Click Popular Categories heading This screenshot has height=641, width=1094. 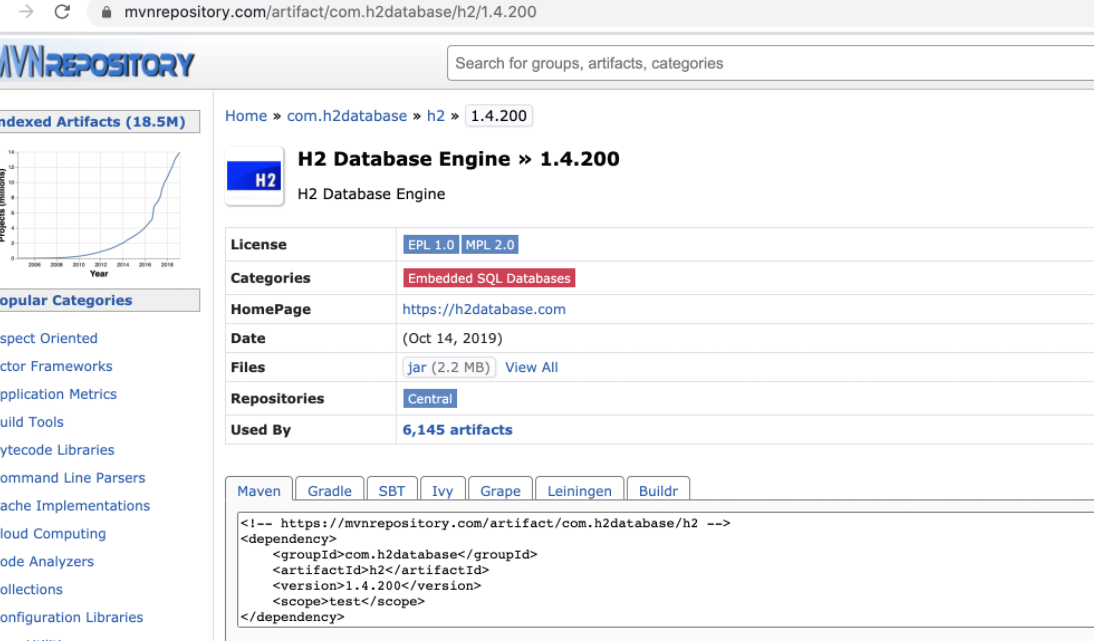66,301
